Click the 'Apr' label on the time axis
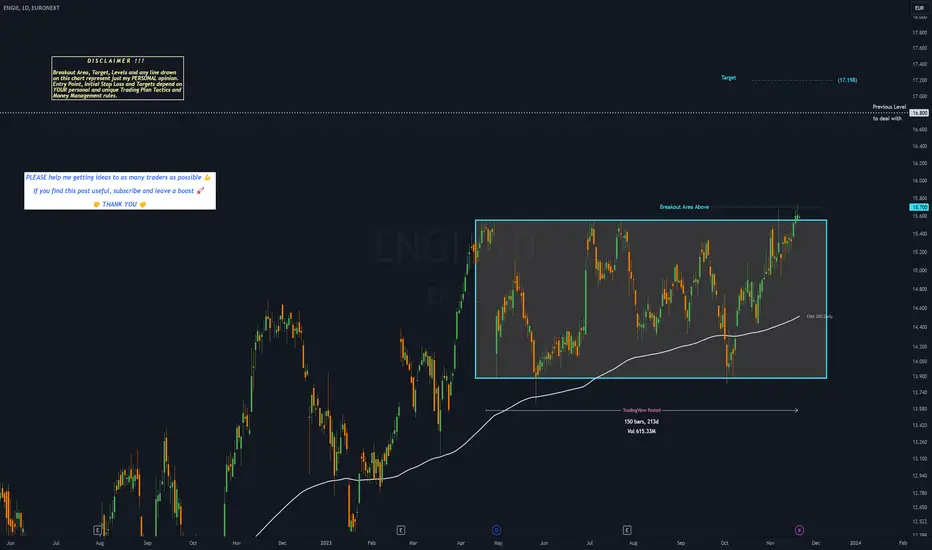The width and height of the screenshot is (932, 550). (461, 543)
